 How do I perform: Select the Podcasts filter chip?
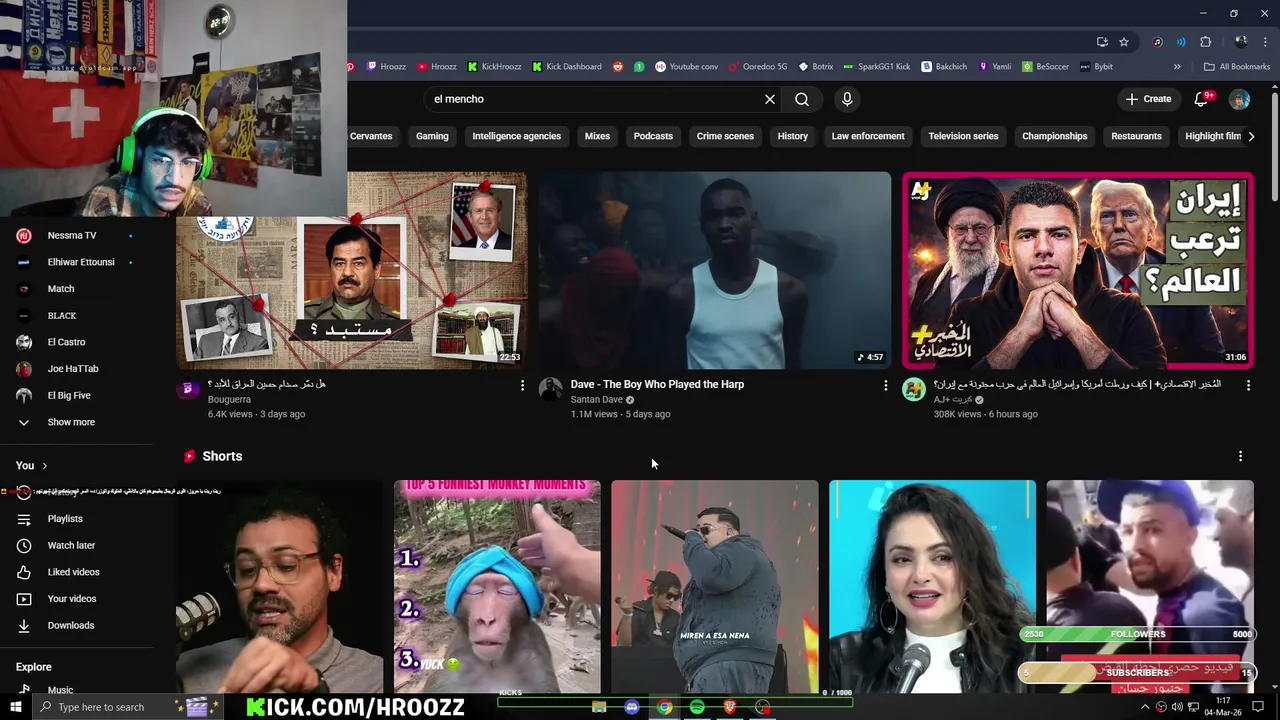653,136
